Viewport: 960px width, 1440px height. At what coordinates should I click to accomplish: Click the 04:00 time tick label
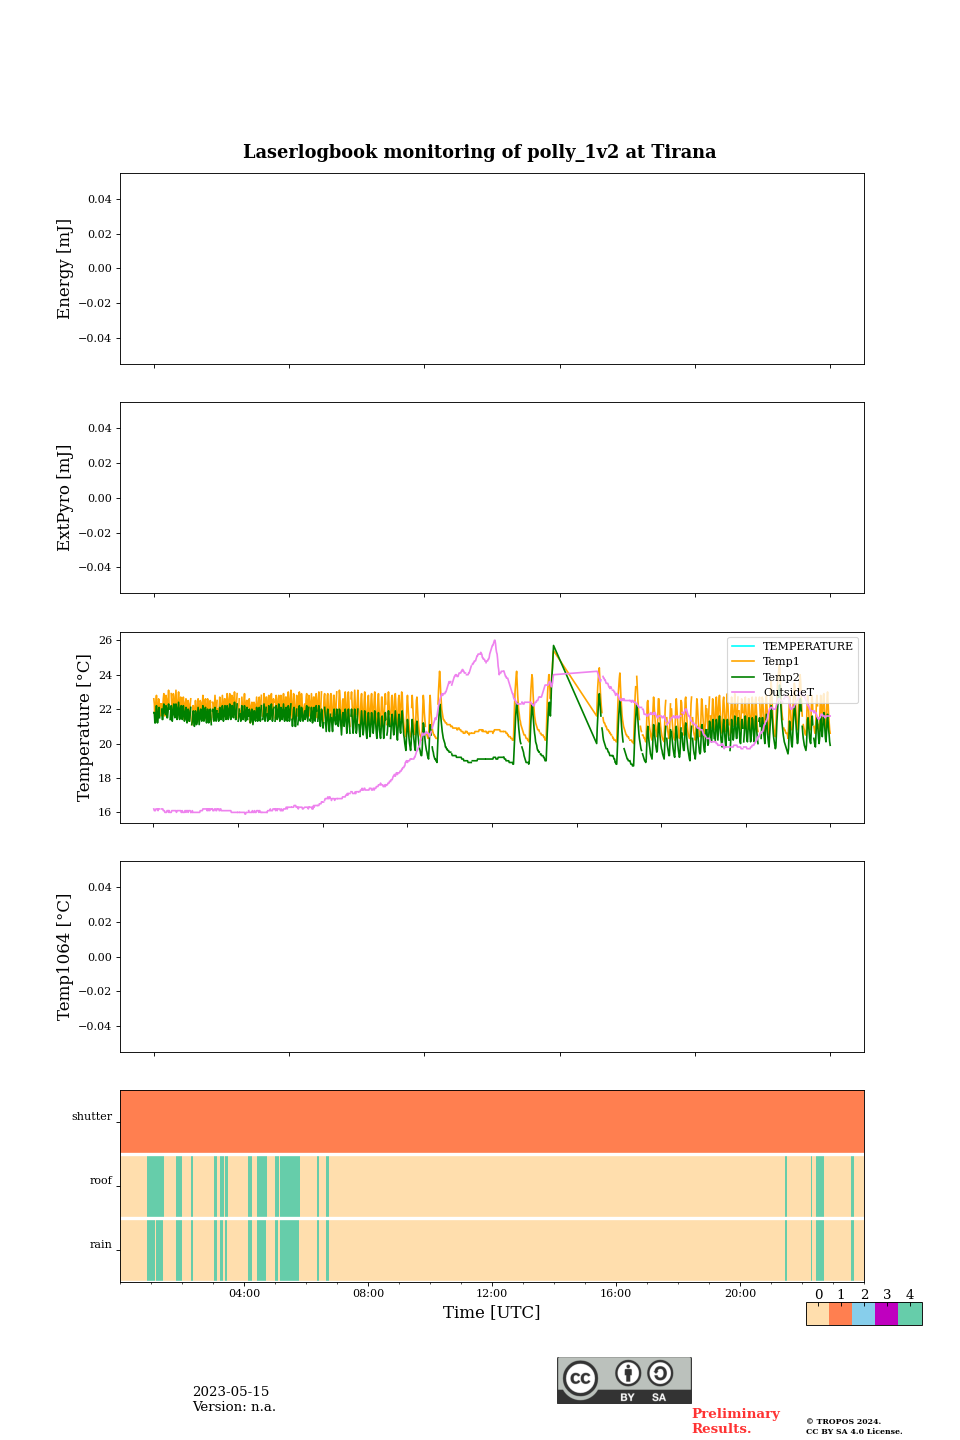pos(244,1294)
